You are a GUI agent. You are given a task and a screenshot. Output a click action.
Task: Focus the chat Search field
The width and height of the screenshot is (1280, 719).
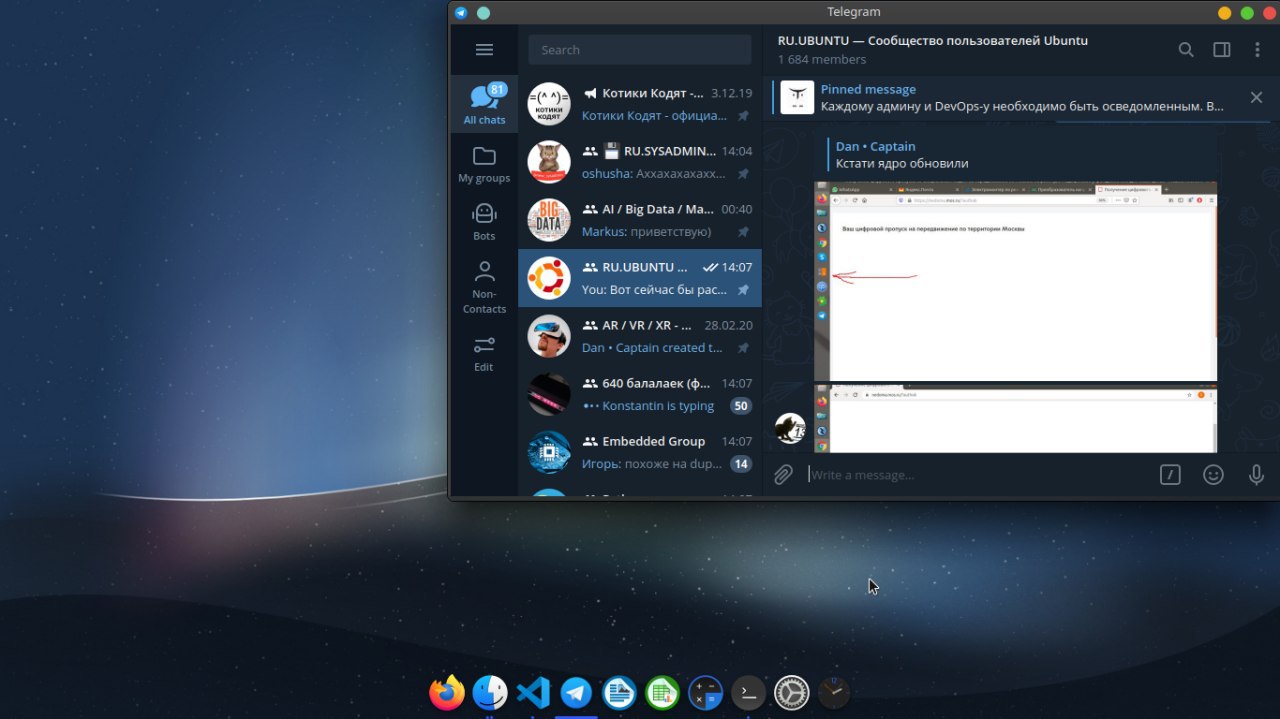pyautogui.click(x=640, y=50)
